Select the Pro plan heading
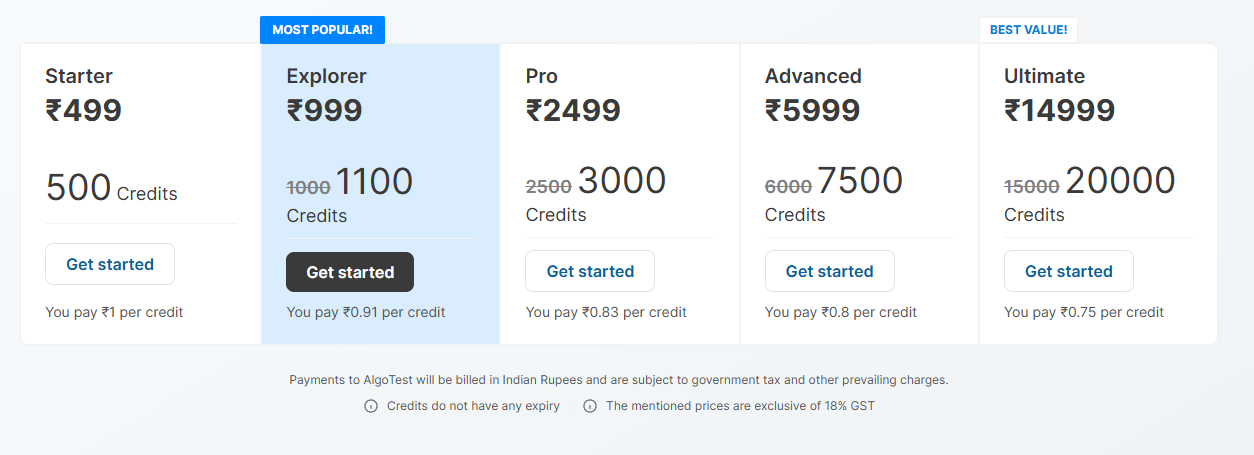This screenshot has width=1254, height=455. pos(541,76)
